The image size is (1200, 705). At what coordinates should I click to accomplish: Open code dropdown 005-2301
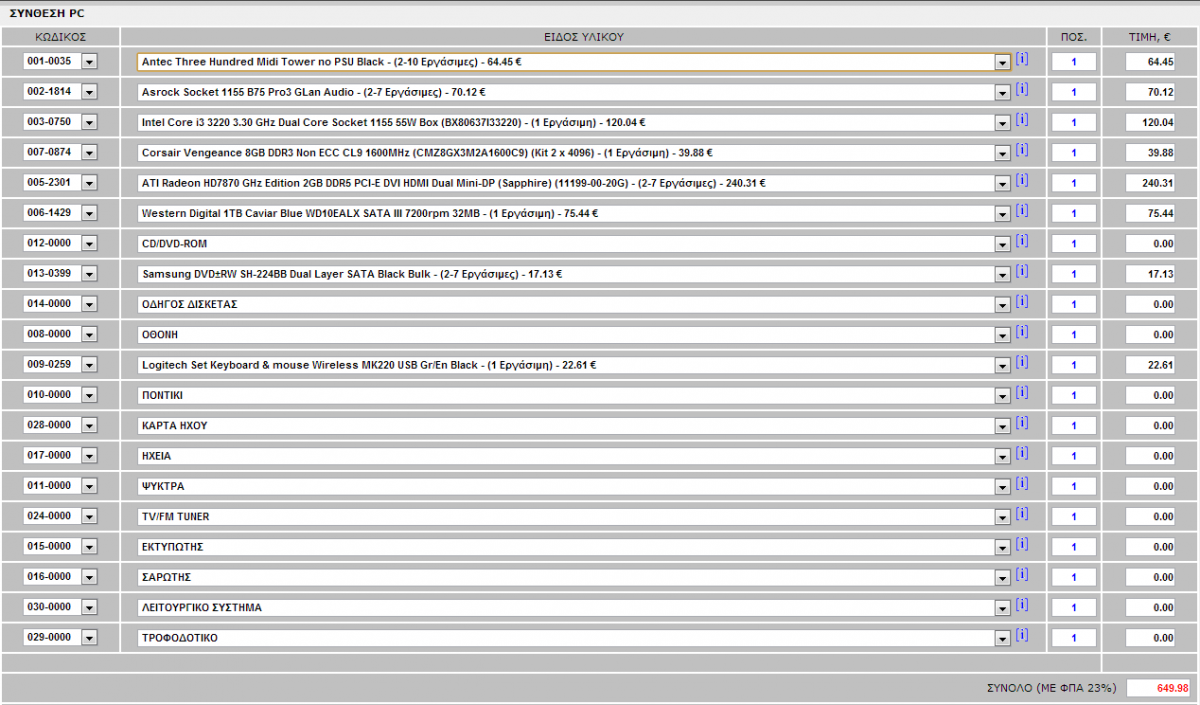pyautogui.click(x=89, y=183)
